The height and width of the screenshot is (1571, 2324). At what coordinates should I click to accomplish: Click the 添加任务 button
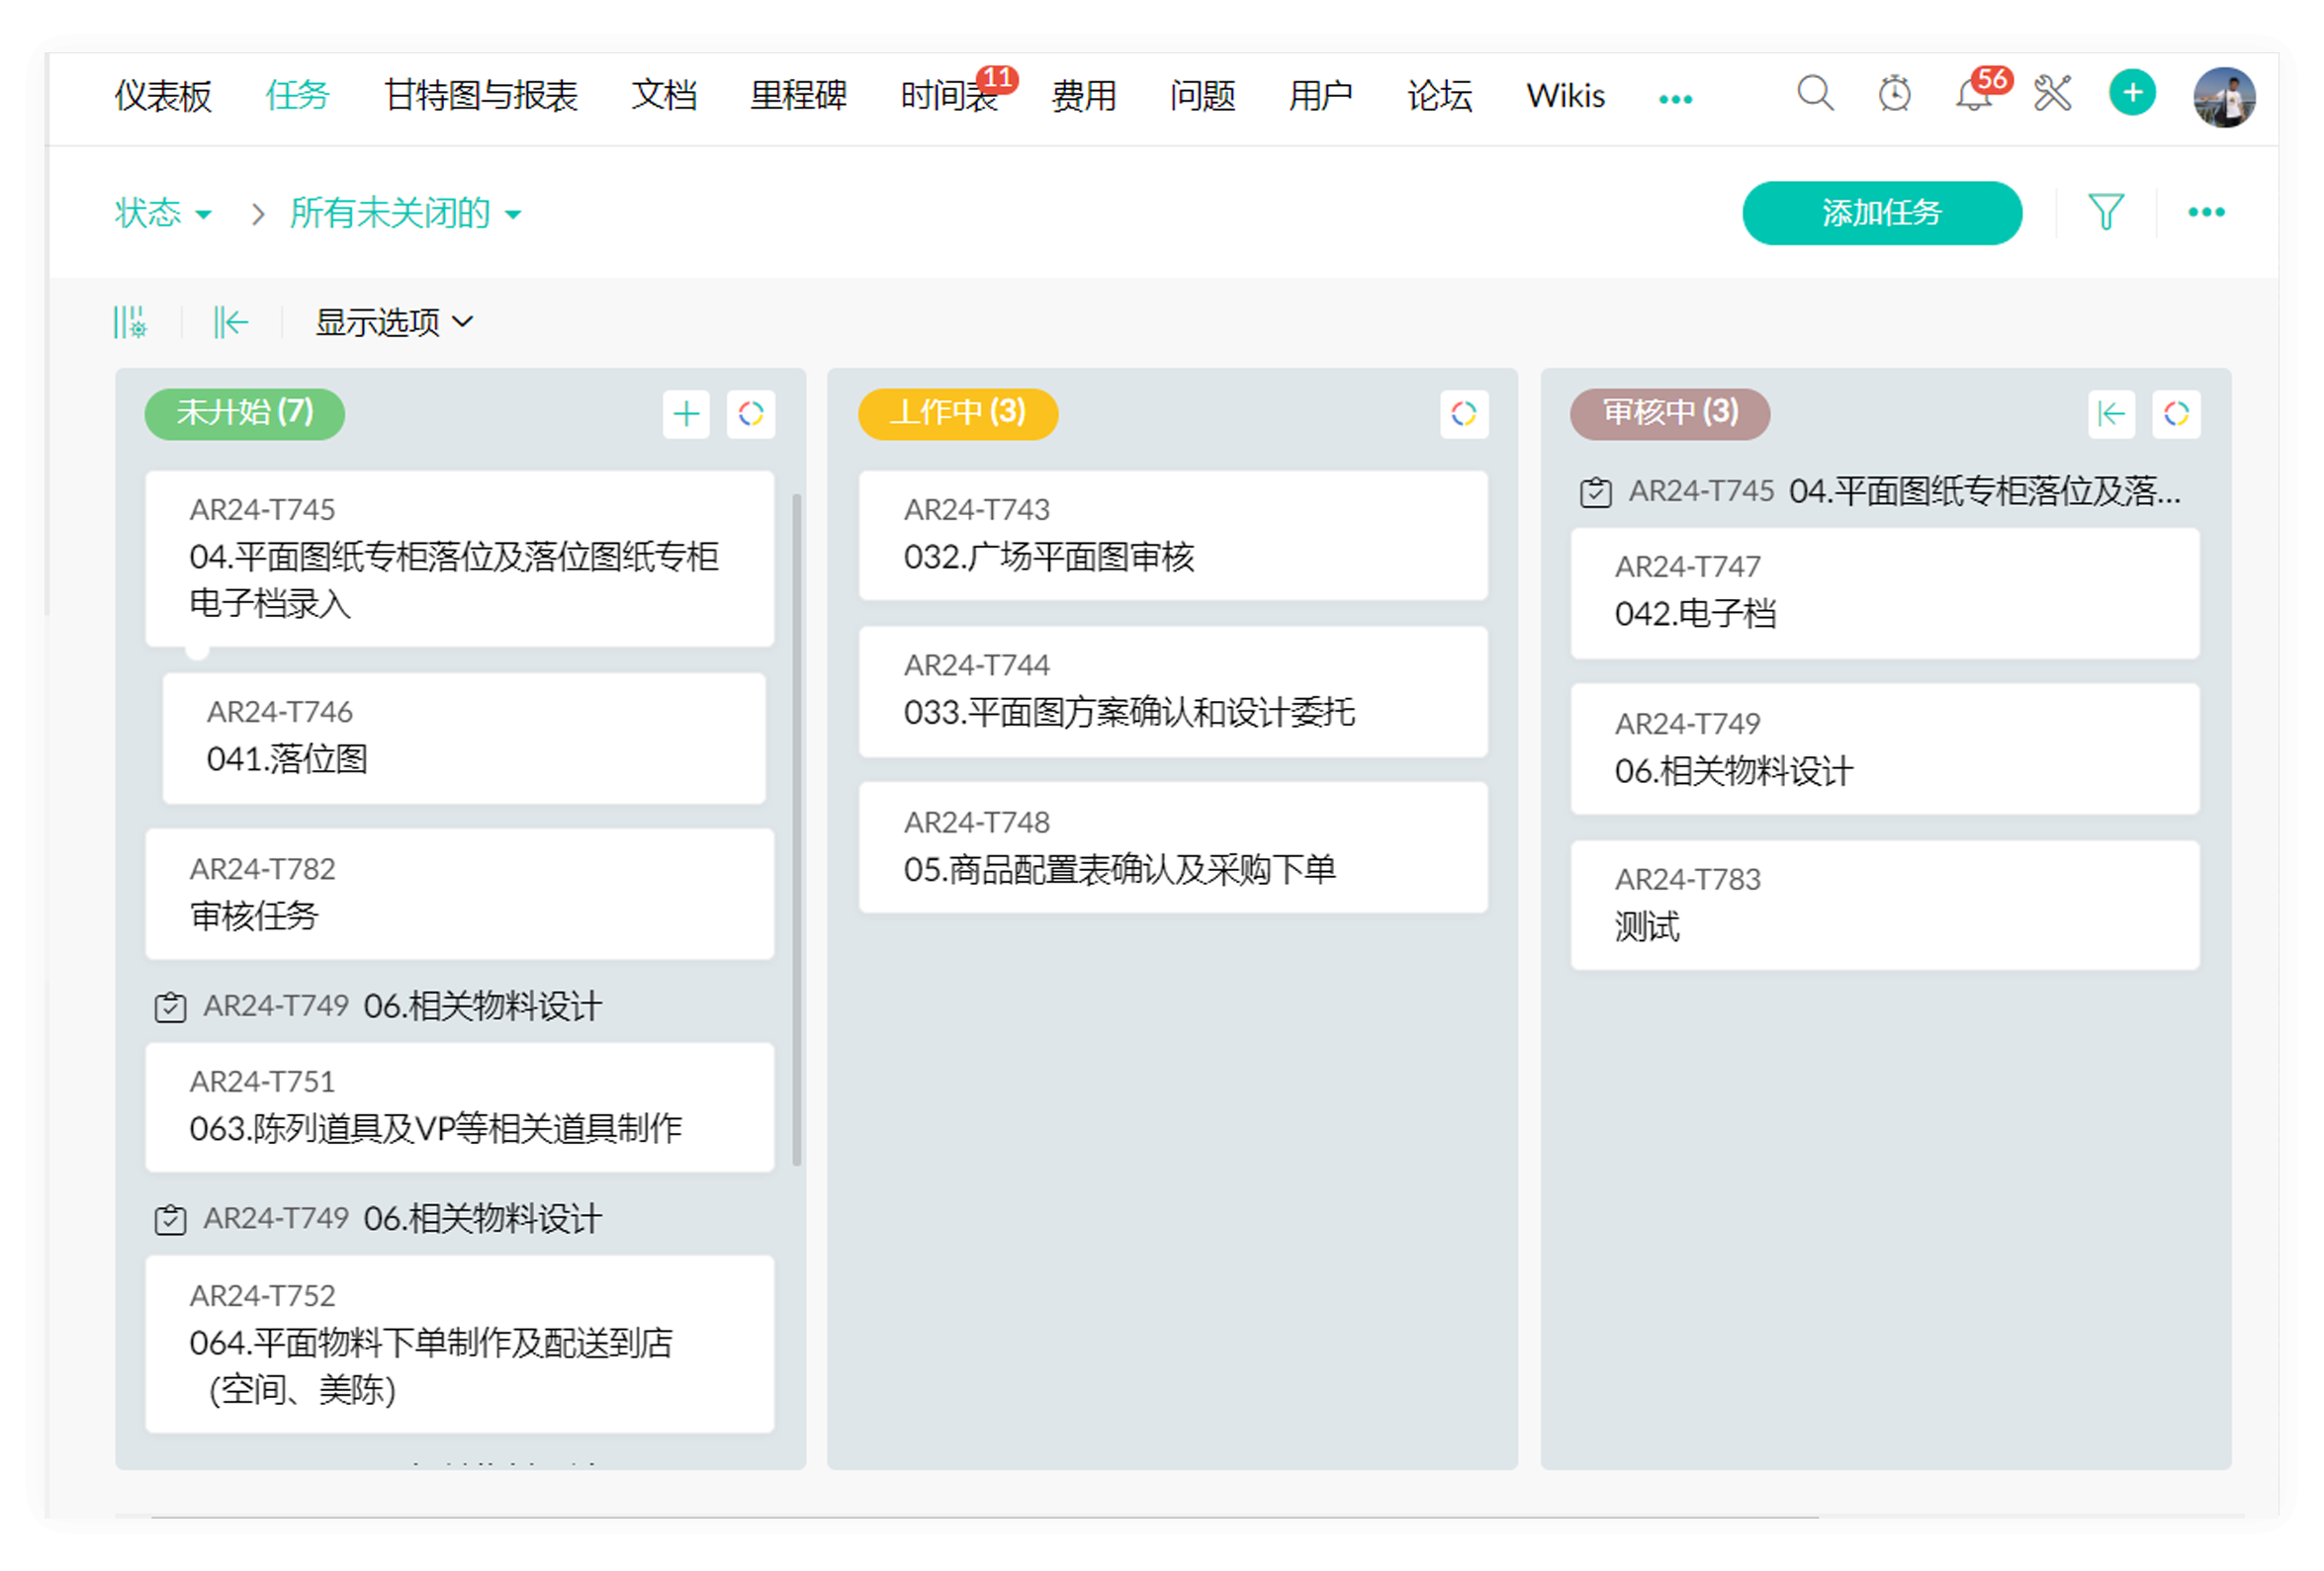coord(1881,213)
